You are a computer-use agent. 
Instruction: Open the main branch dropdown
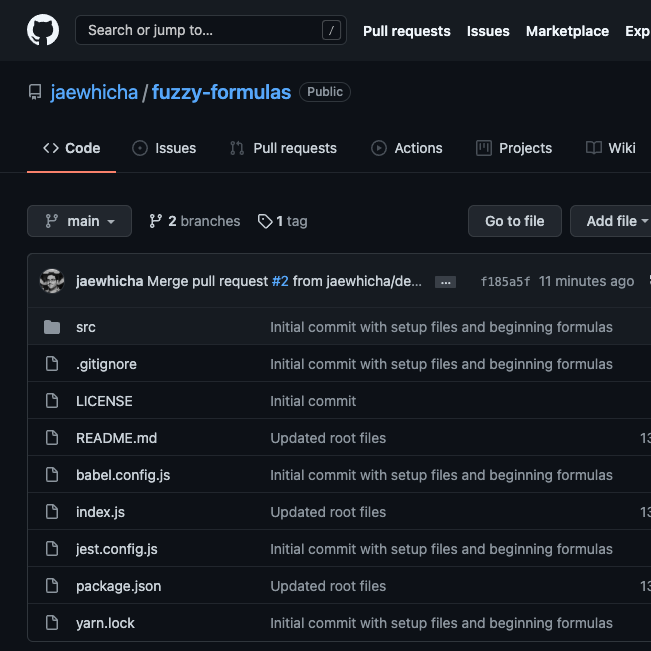79,221
